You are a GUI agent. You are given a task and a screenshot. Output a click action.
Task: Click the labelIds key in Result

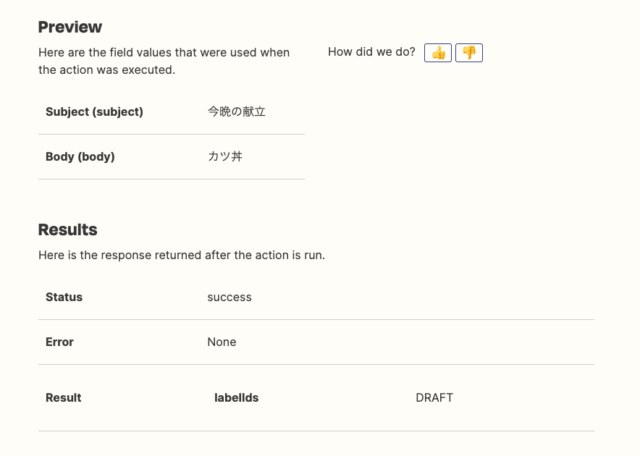[x=236, y=398]
